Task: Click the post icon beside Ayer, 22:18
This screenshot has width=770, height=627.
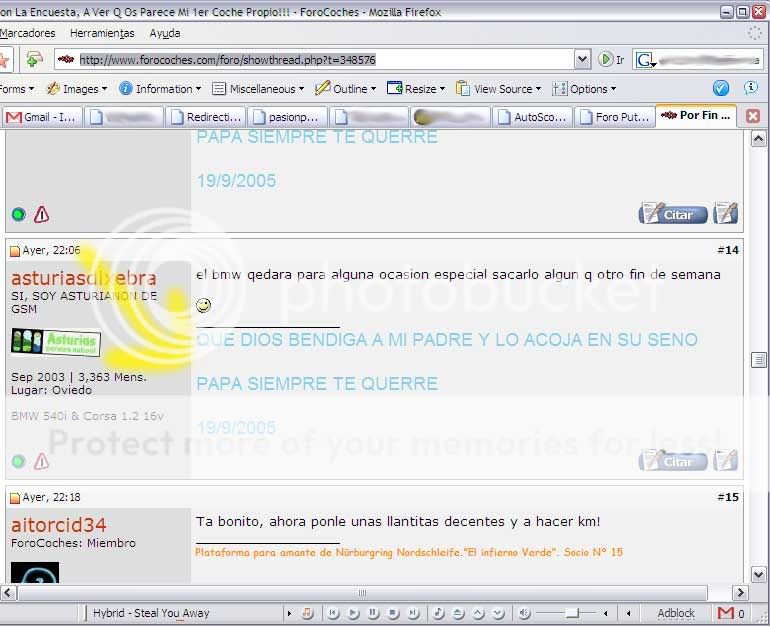Action: (15, 498)
